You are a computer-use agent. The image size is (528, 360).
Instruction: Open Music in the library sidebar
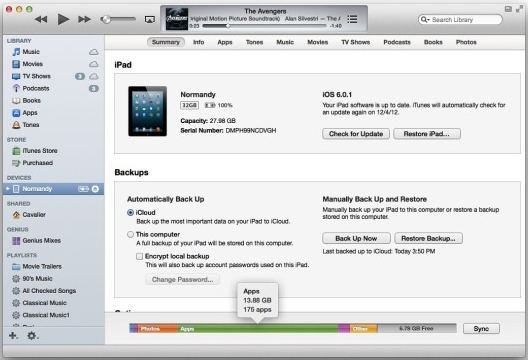click(31, 52)
